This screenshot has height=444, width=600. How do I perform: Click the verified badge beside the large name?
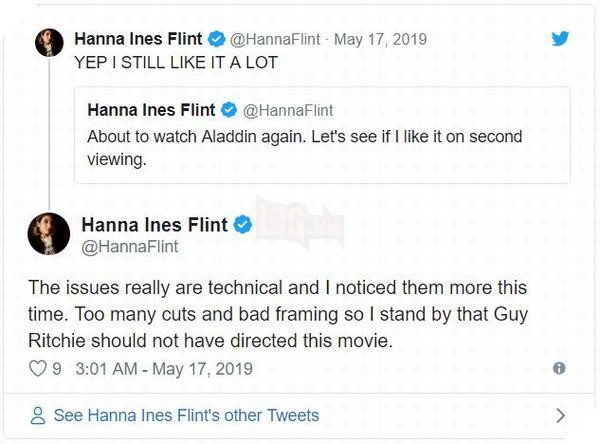243,225
